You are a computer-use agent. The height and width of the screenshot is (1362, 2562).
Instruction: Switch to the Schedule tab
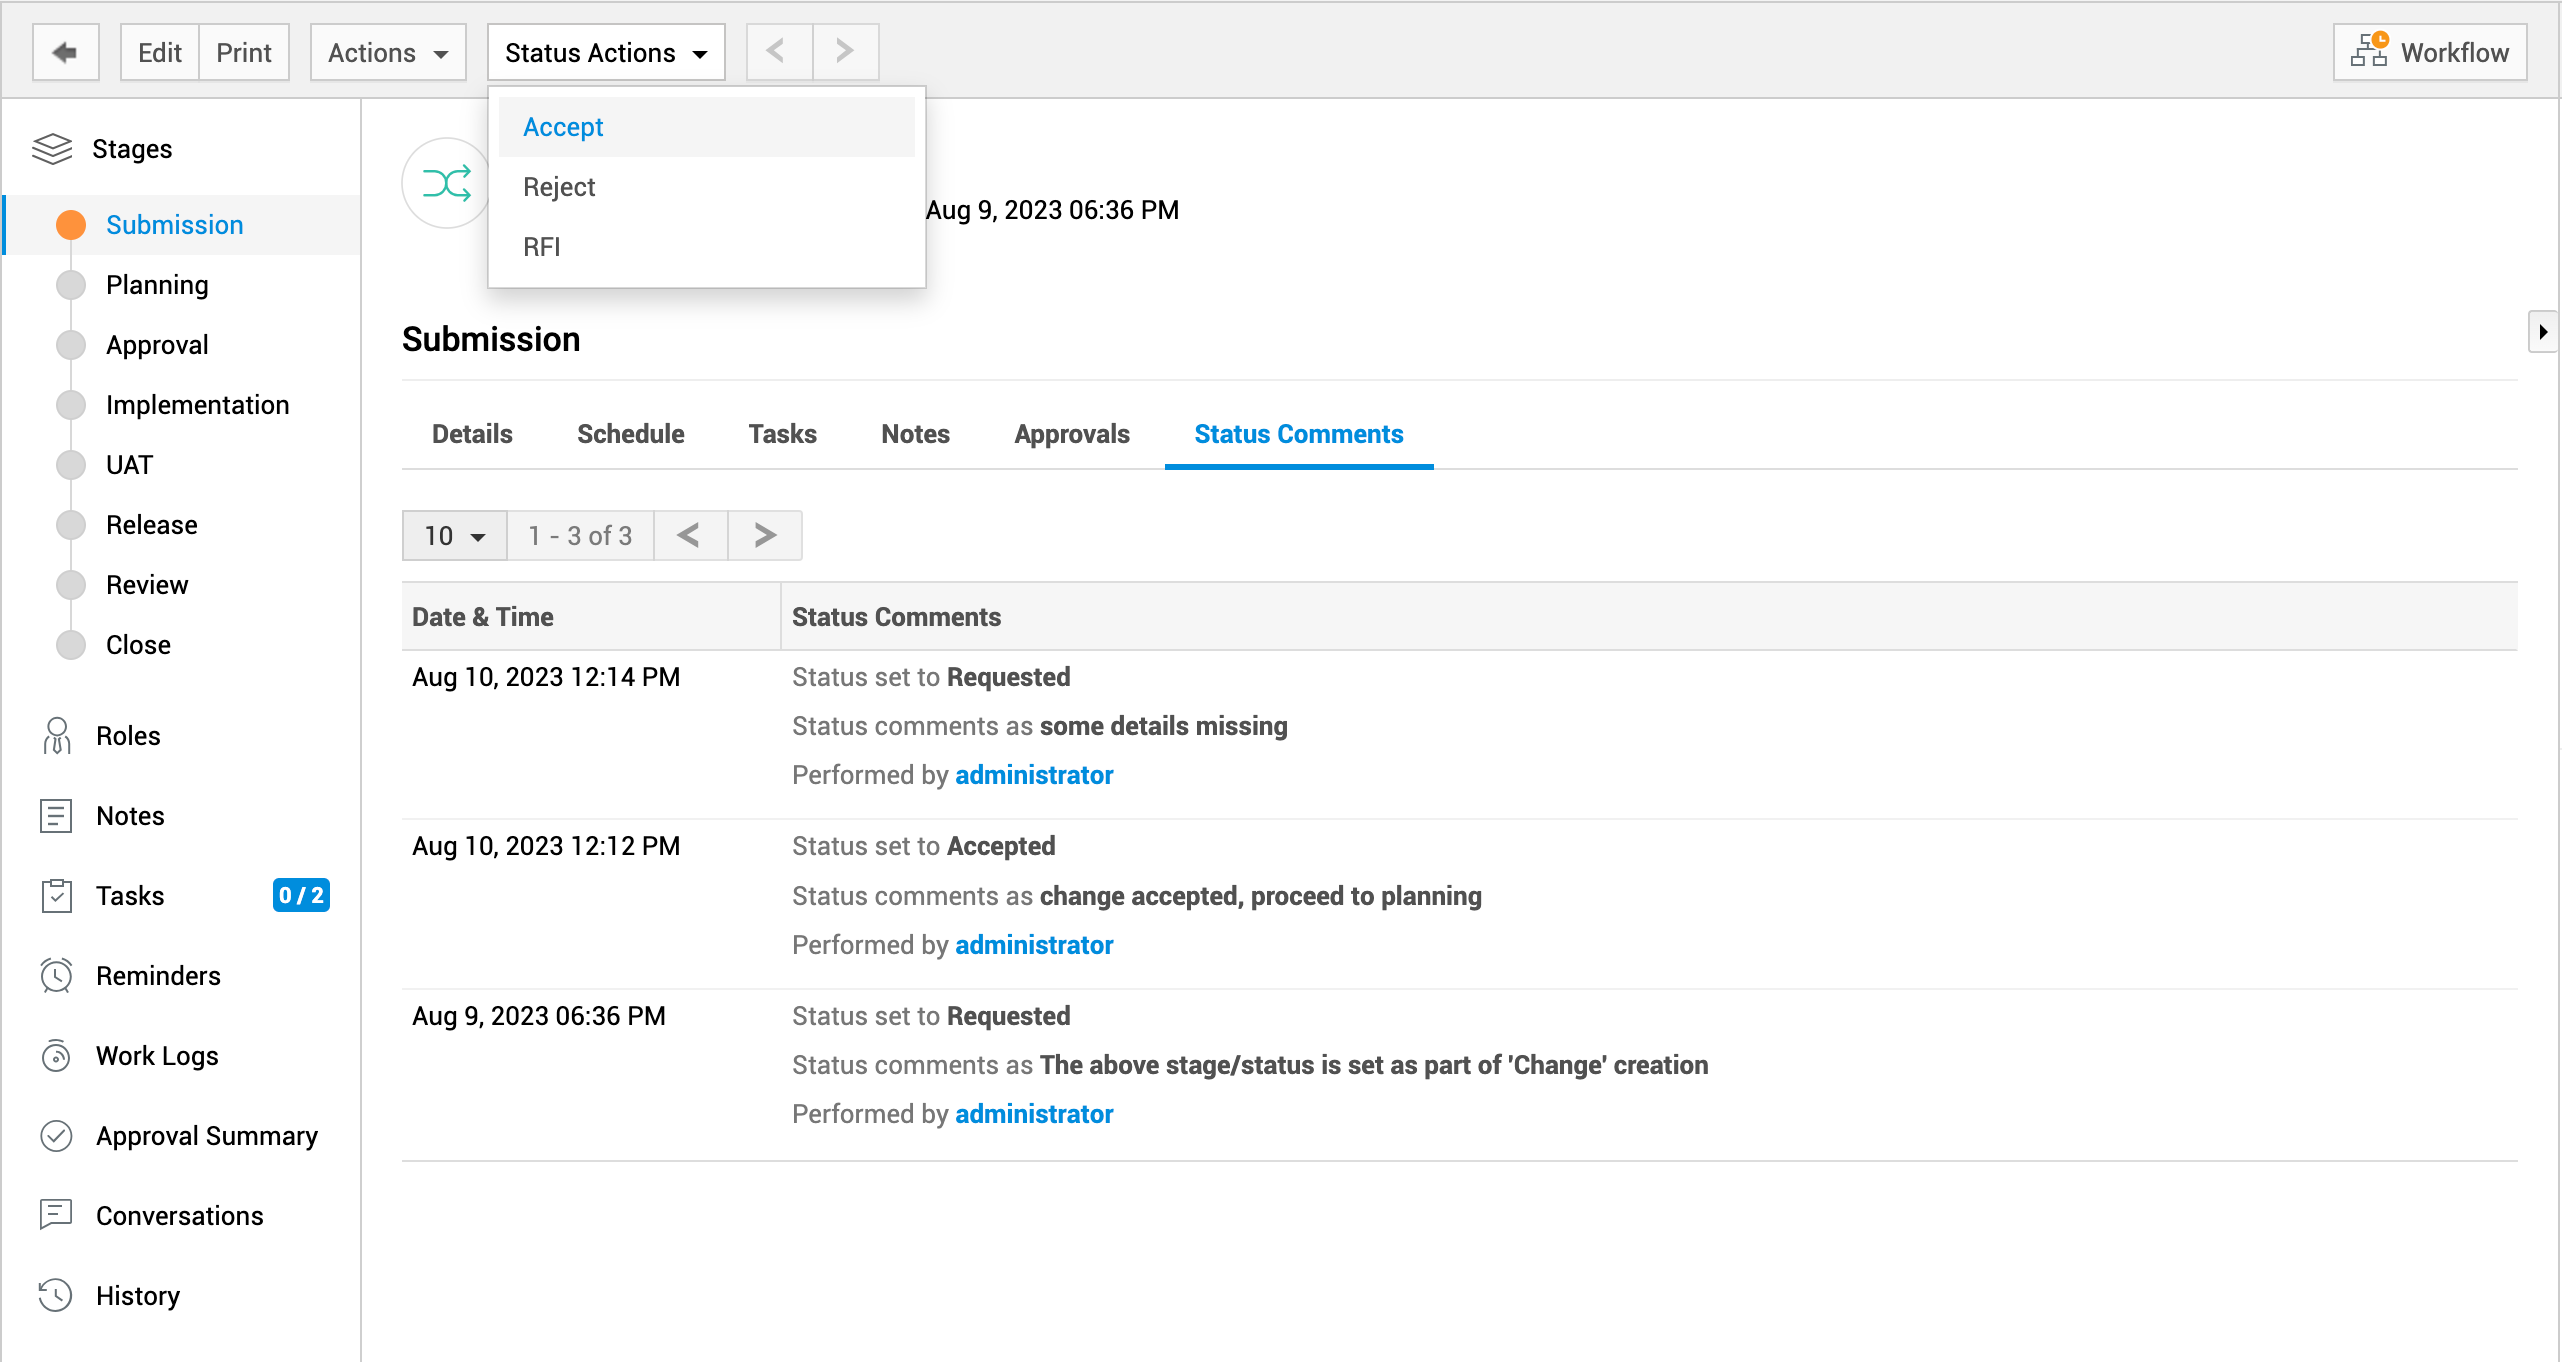(631, 434)
